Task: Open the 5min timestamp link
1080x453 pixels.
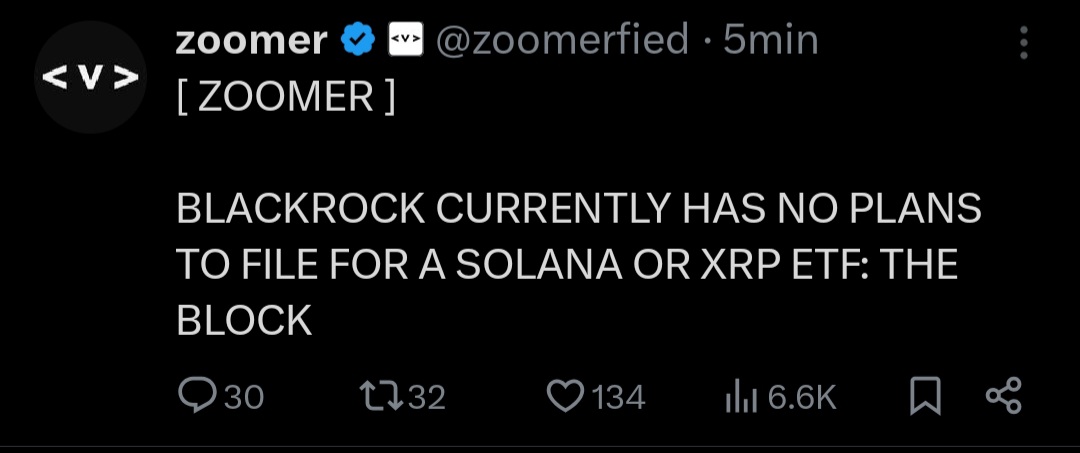Action: click(x=771, y=40)
